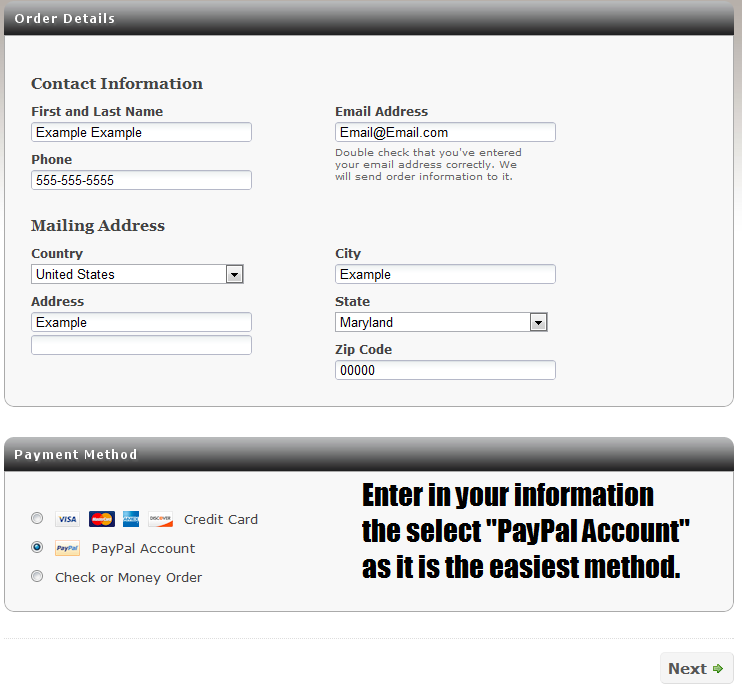Select the Credit Card radio button

click(x=37, y=518)
